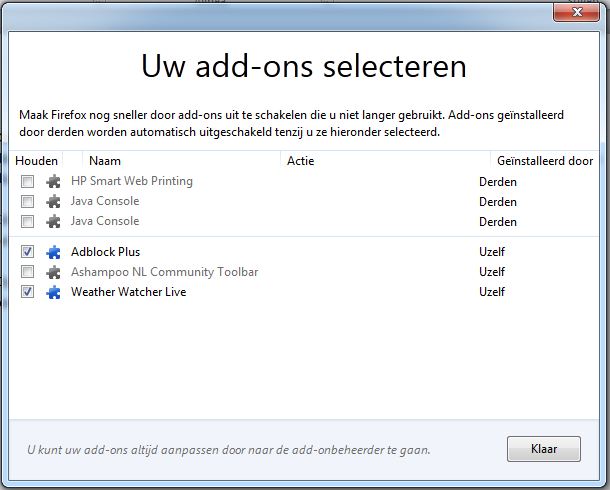The image size is (610, 490).
Task: Click the Klaar button
Action: (544, 449)
